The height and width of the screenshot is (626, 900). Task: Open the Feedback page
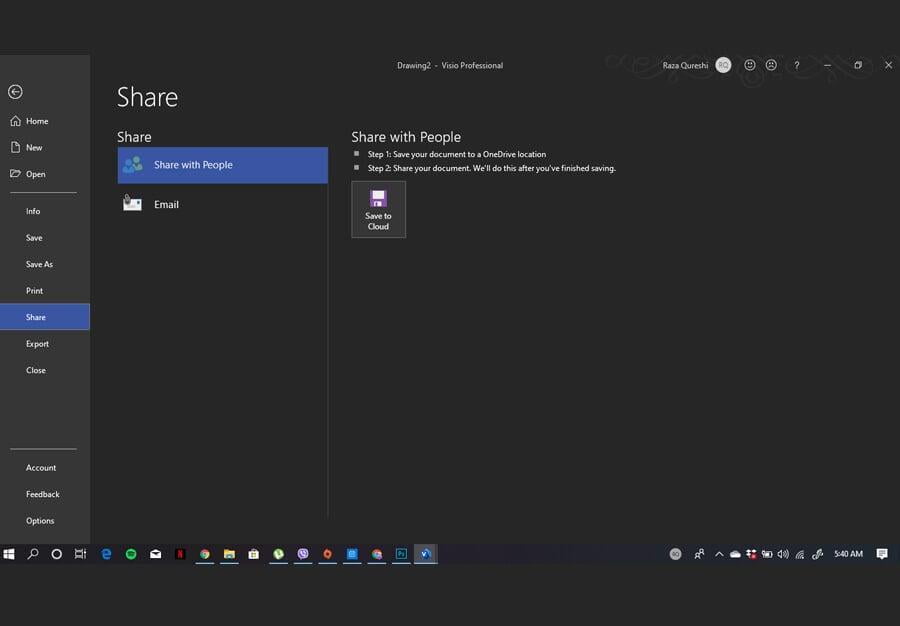click(45, 494)
